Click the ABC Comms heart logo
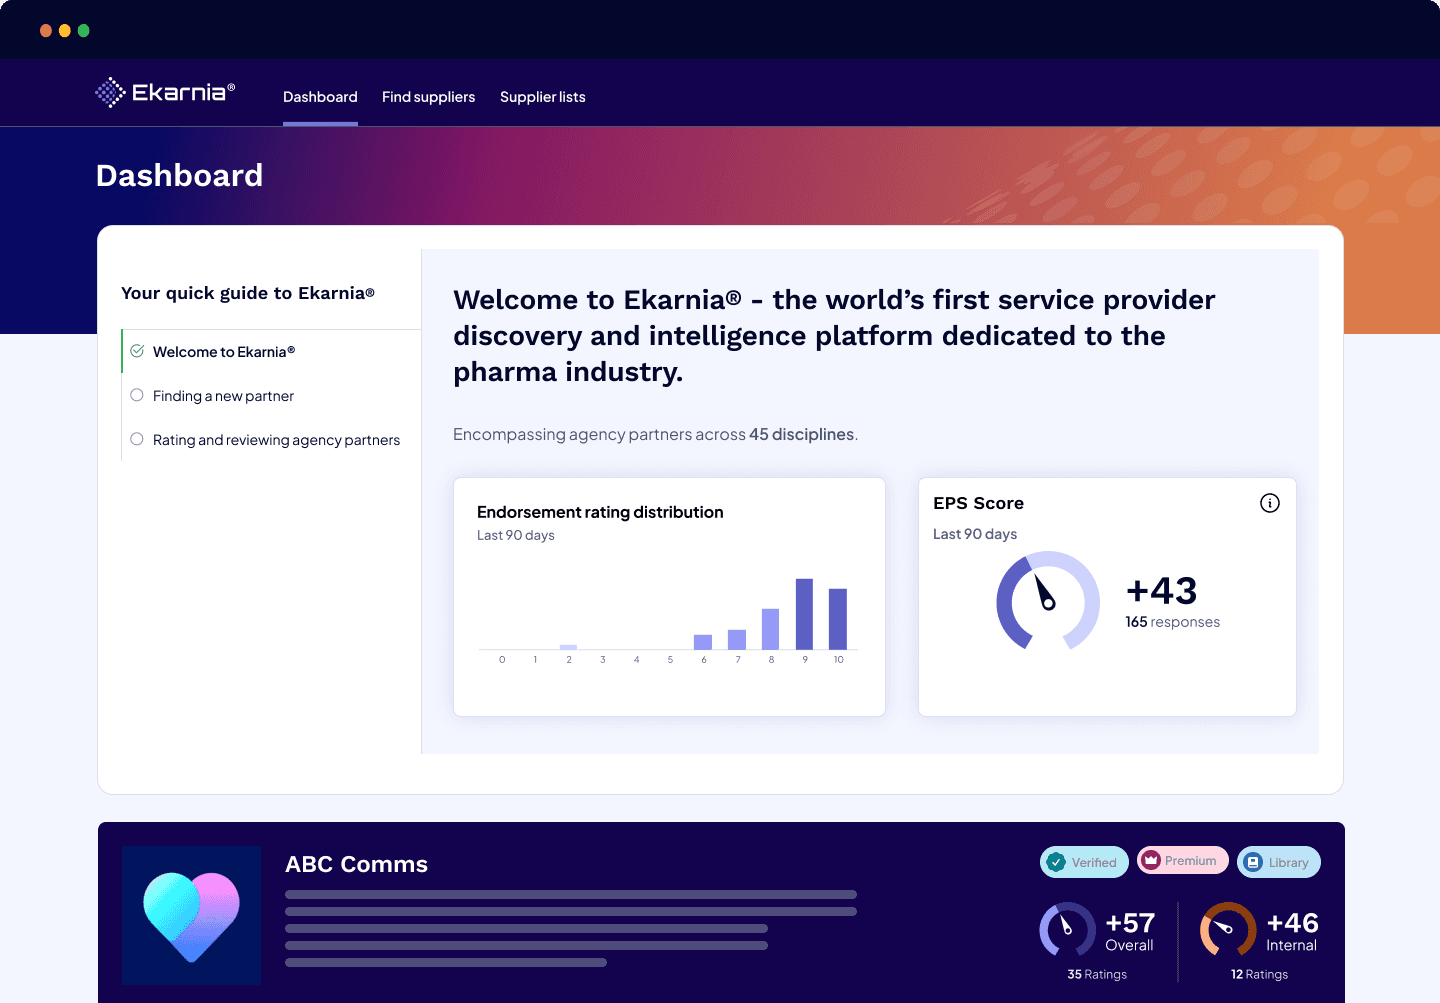 tap(191, 916)
